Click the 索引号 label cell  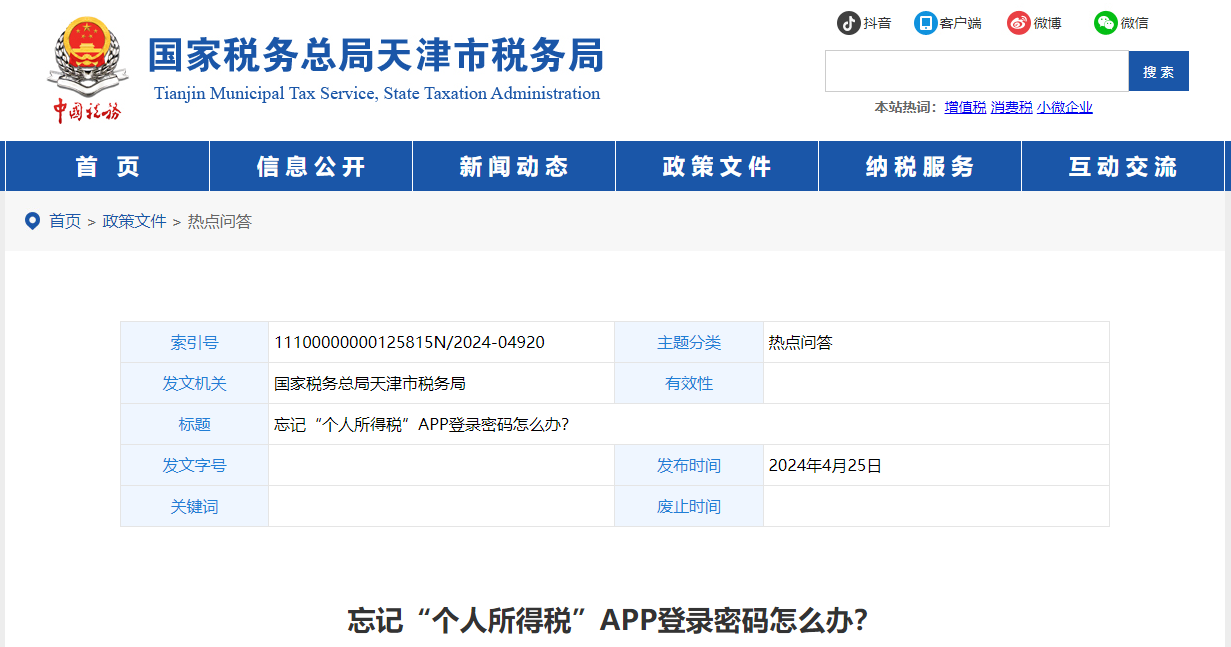(194, 342)
